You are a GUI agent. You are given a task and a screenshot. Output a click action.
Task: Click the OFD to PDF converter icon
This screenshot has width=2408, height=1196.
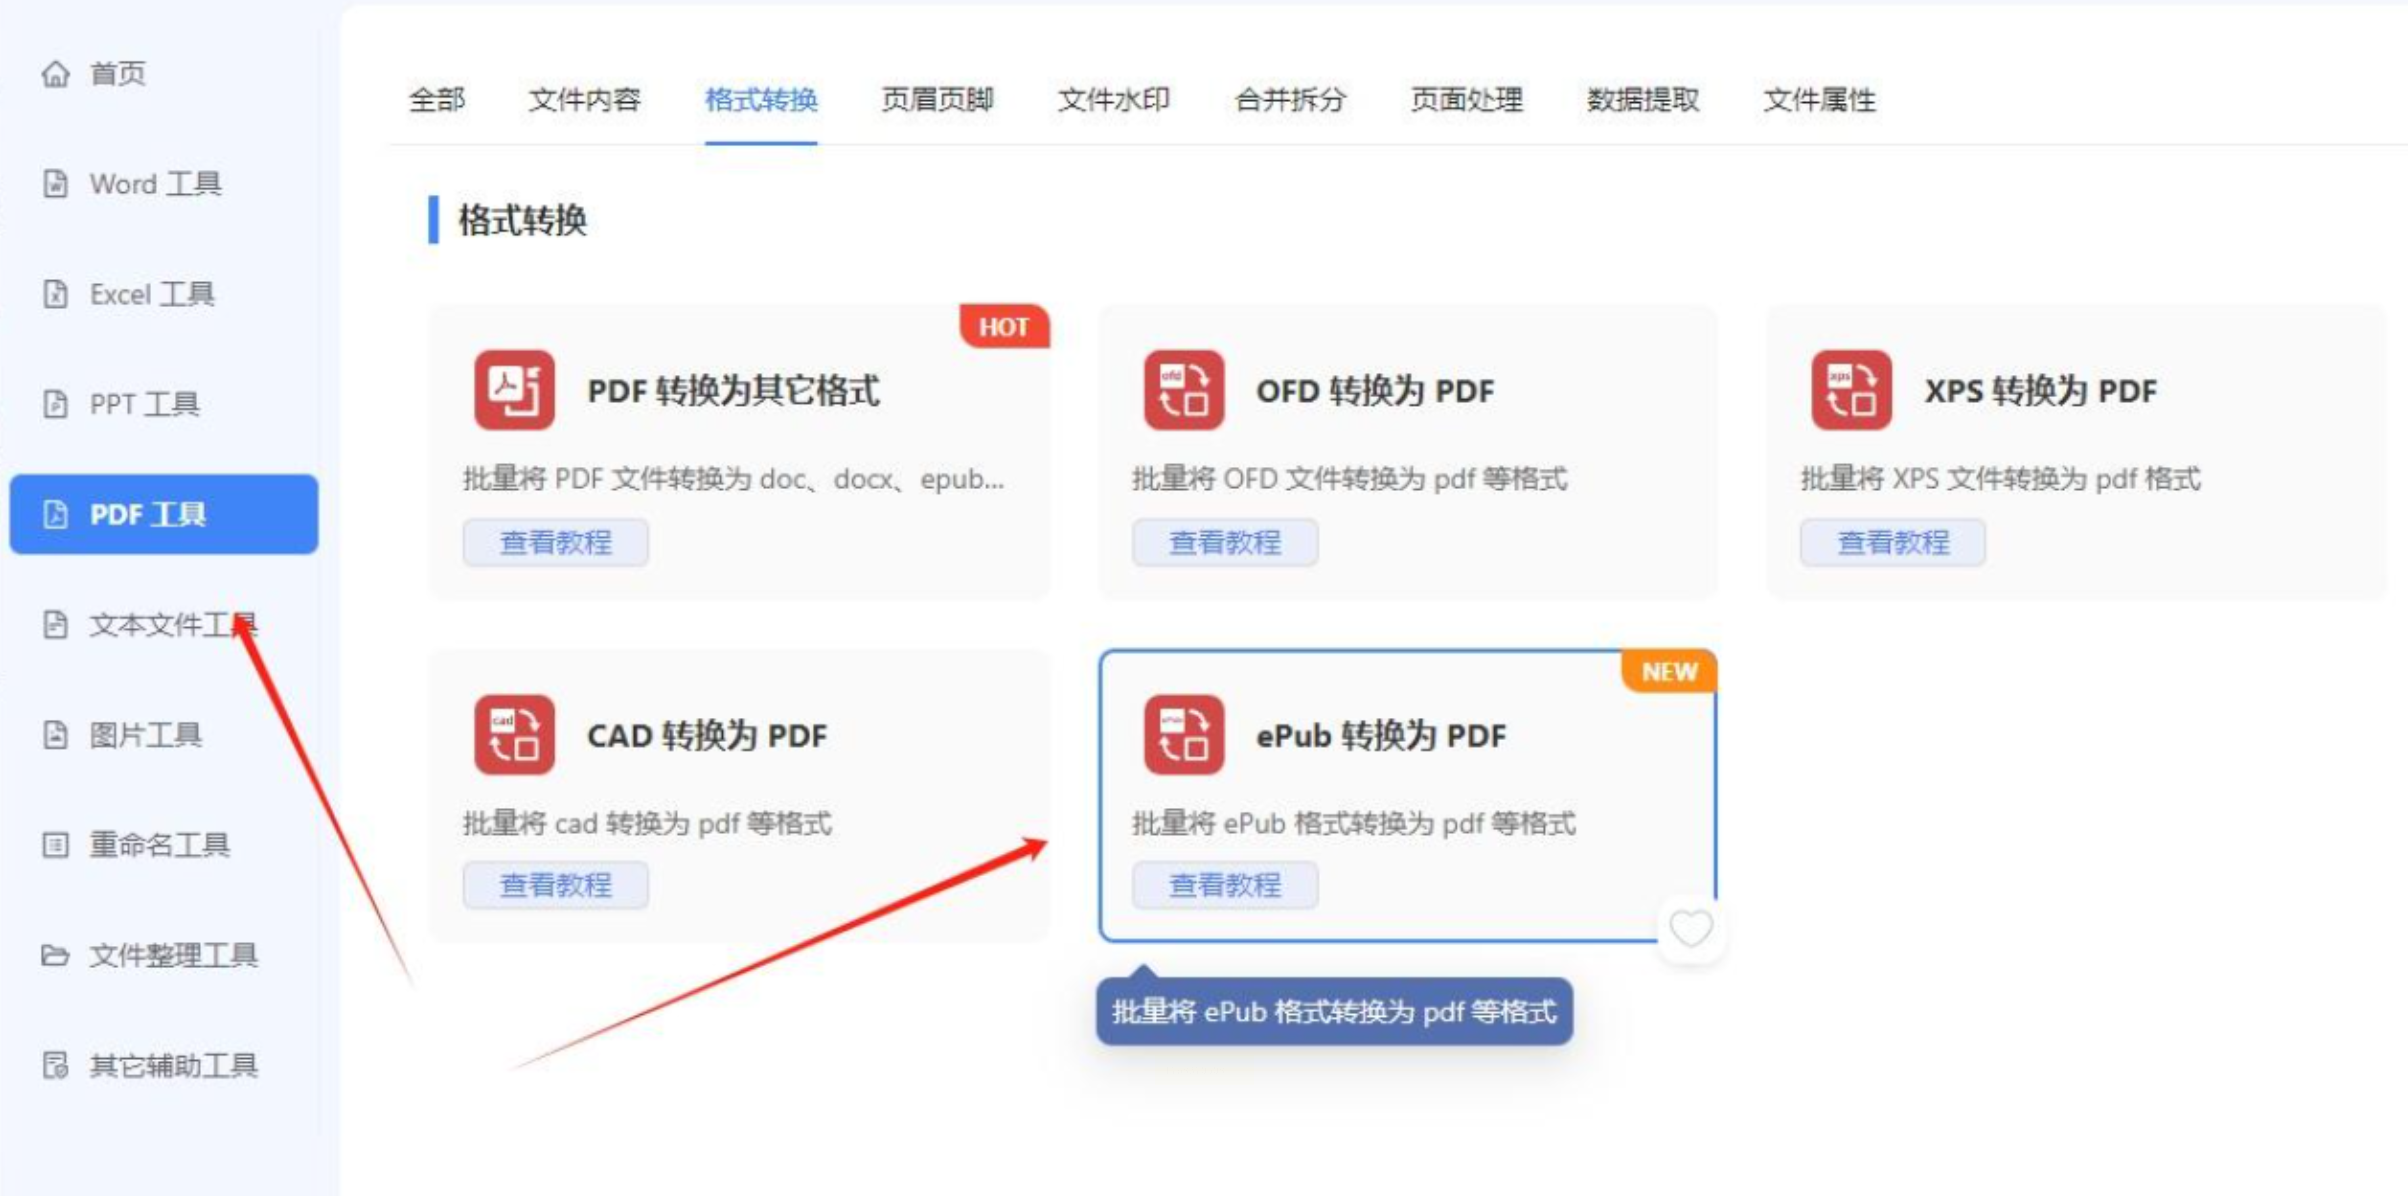point(1183,390)
